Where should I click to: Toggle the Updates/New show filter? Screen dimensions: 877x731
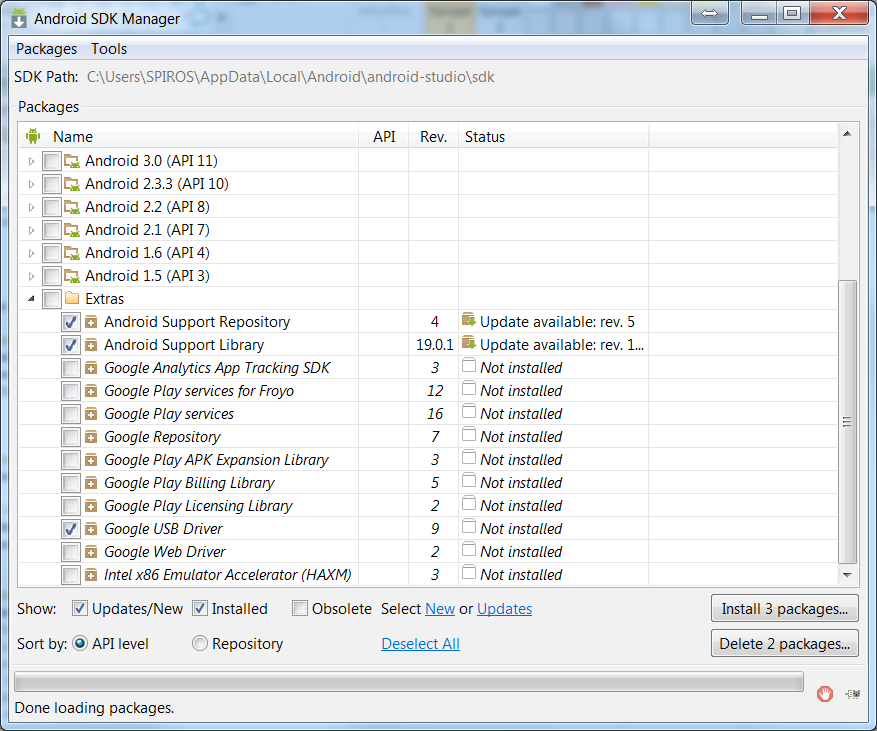(79, 609)
